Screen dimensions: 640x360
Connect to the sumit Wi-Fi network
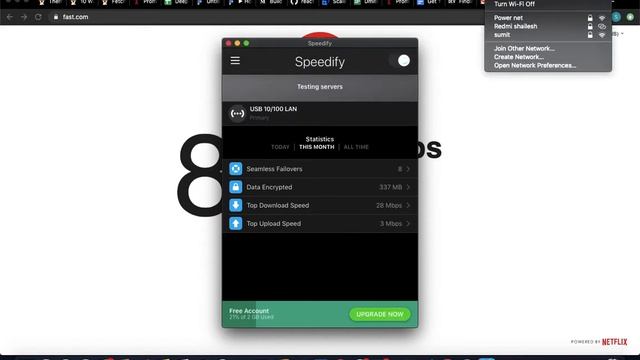coord(548,35)
